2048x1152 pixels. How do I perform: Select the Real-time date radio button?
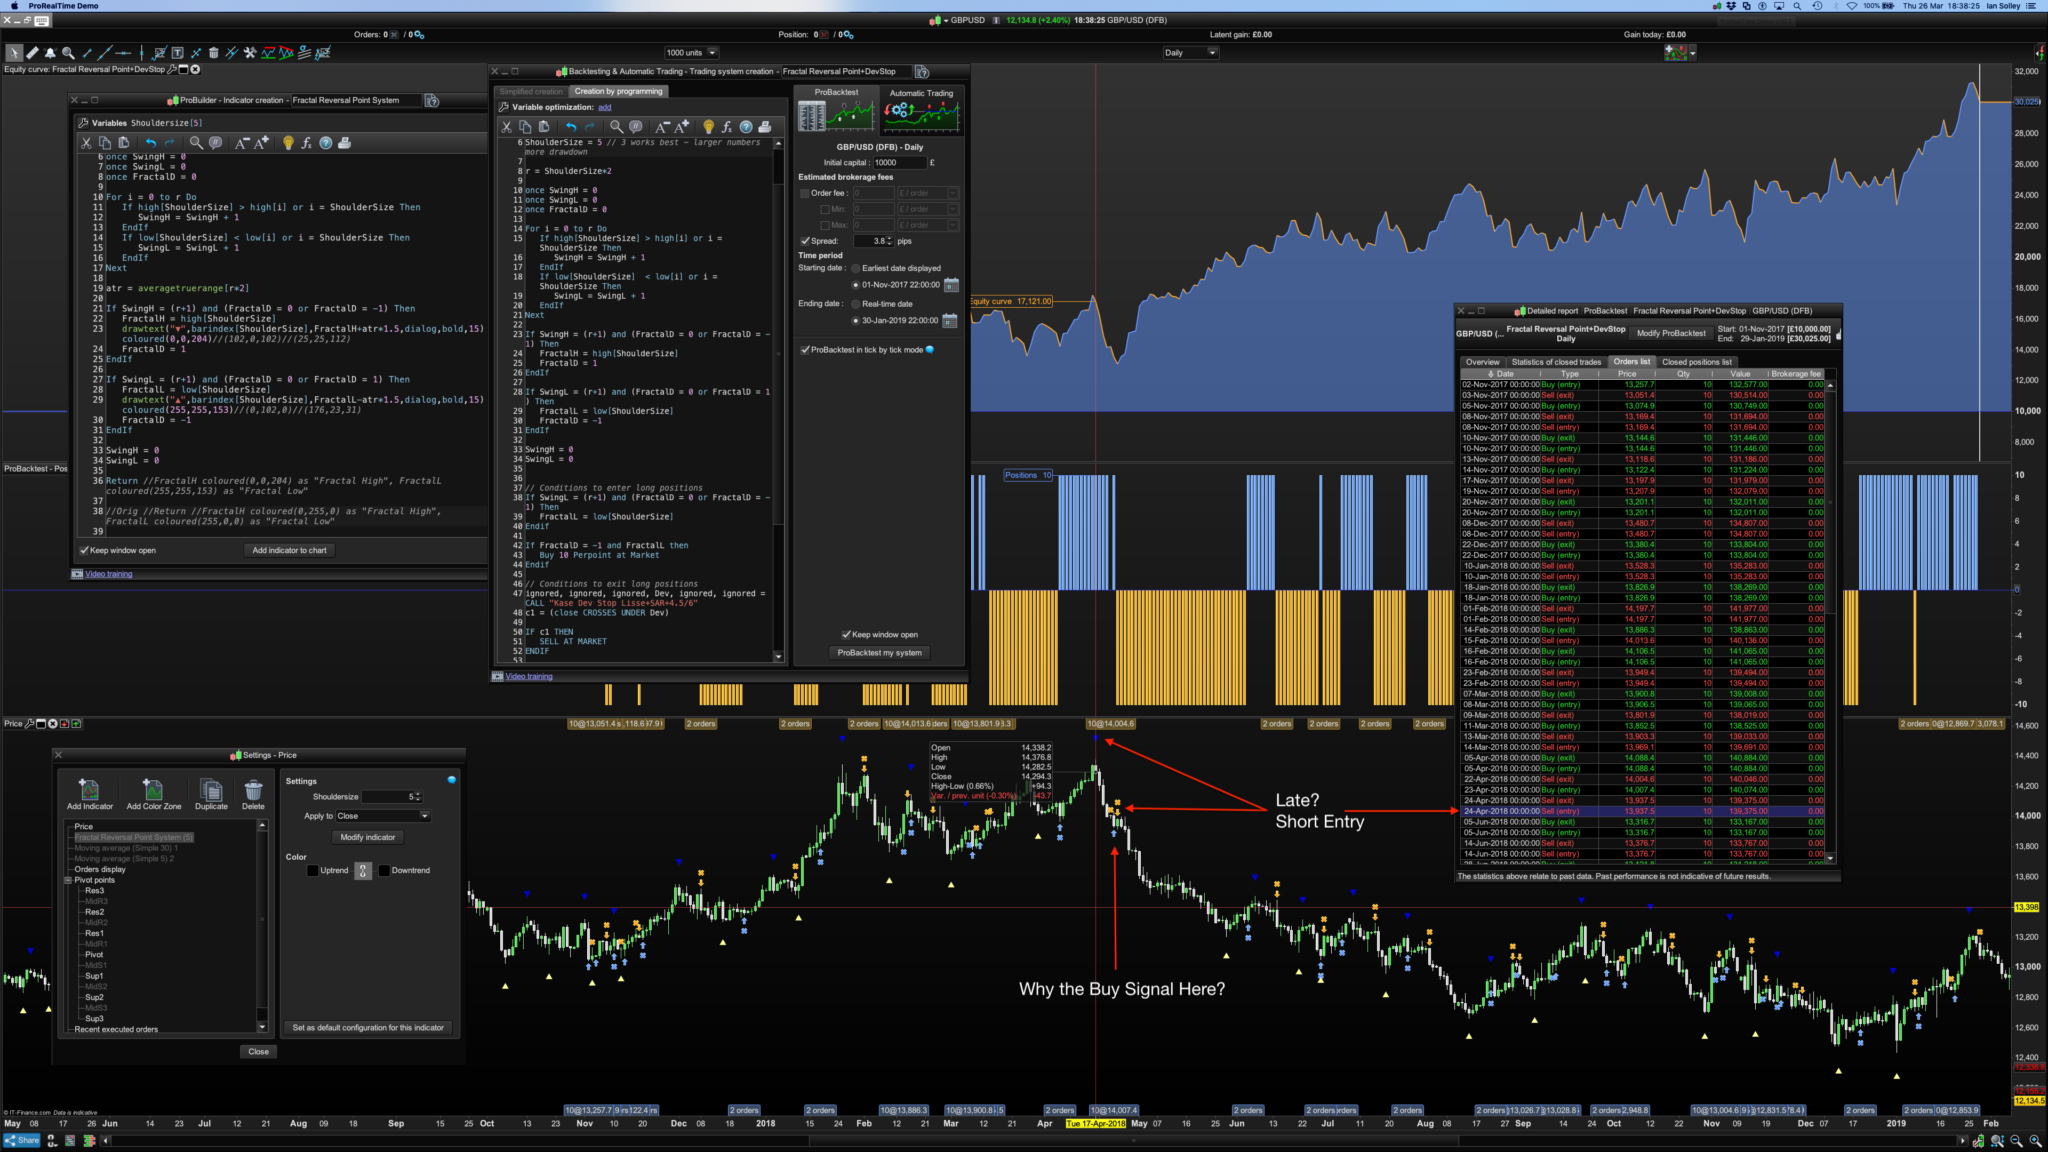coord(855,304)
